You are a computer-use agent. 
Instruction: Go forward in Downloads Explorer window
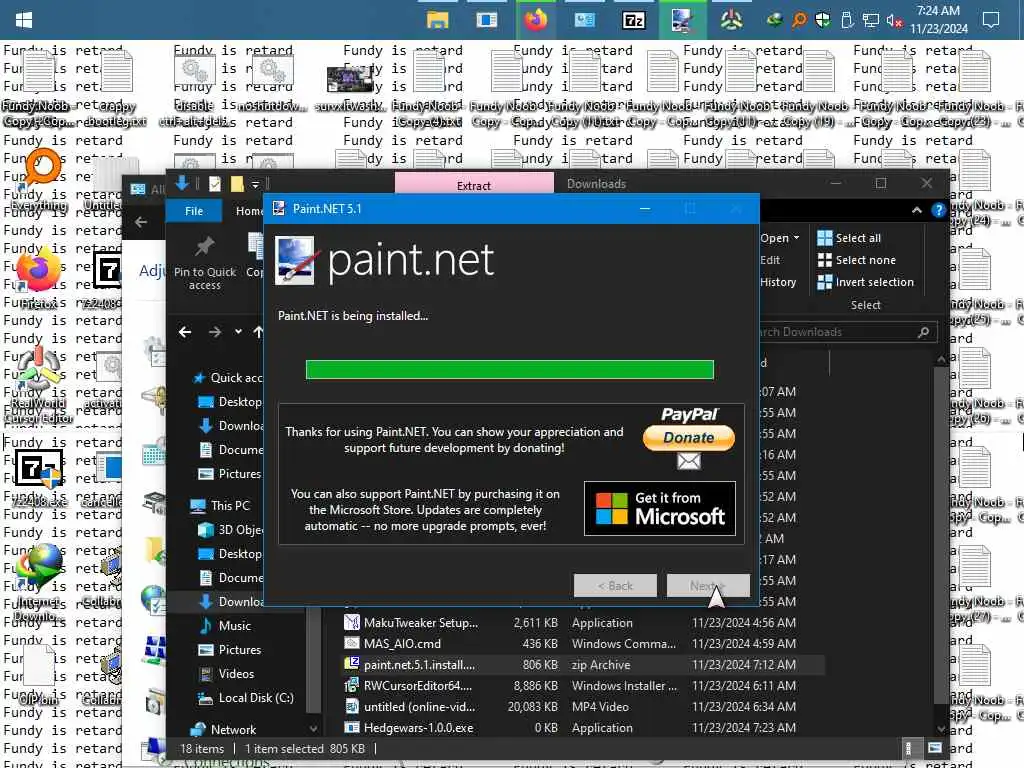click(215, 332)
